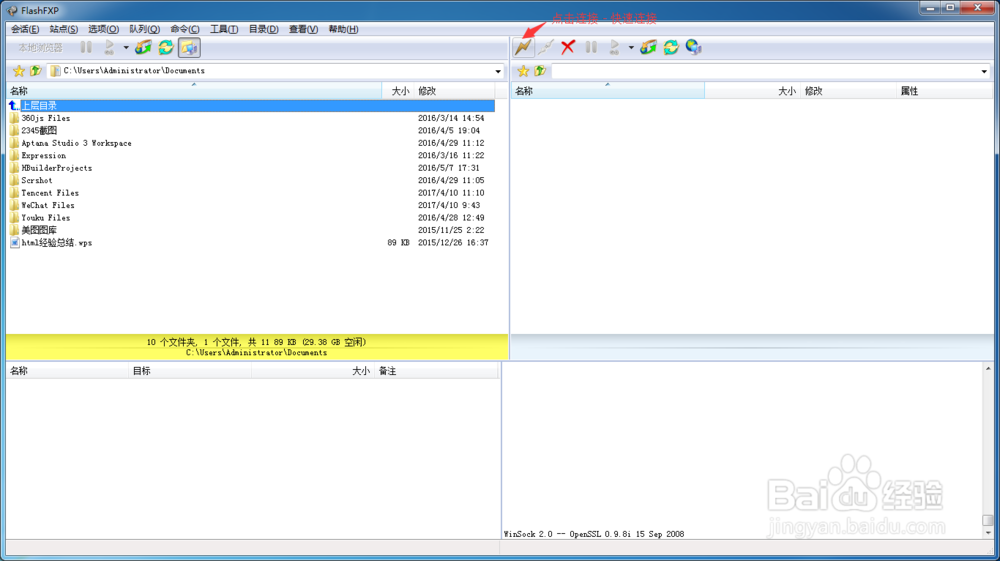1000x561 pixels.
Task: Open the 队列(Q) menu
Action: tap(145, 29)
